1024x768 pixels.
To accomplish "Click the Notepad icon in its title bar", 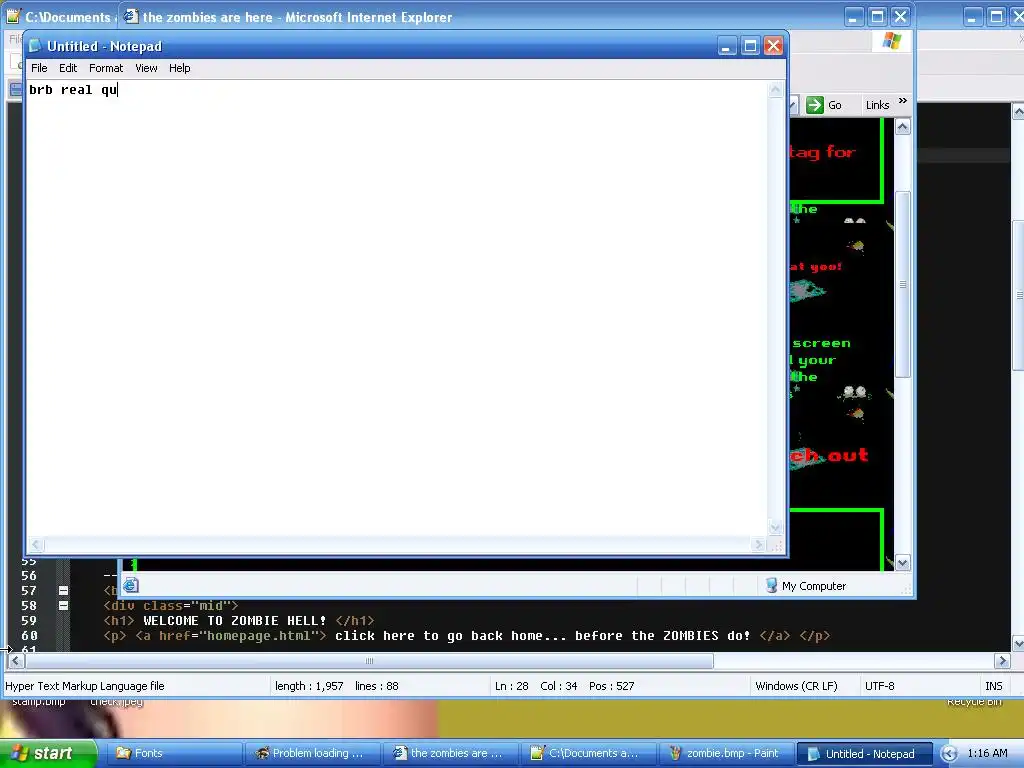I will pos(35,46).
